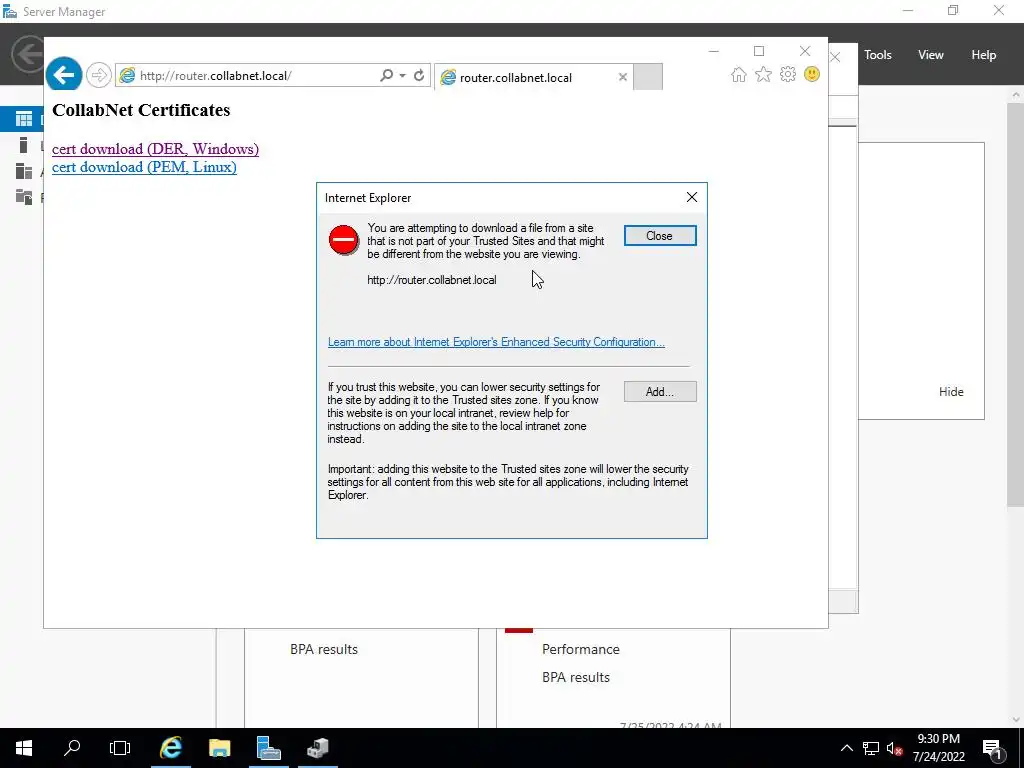Click the search magnifier in address bar

click(x=387, y=76)
